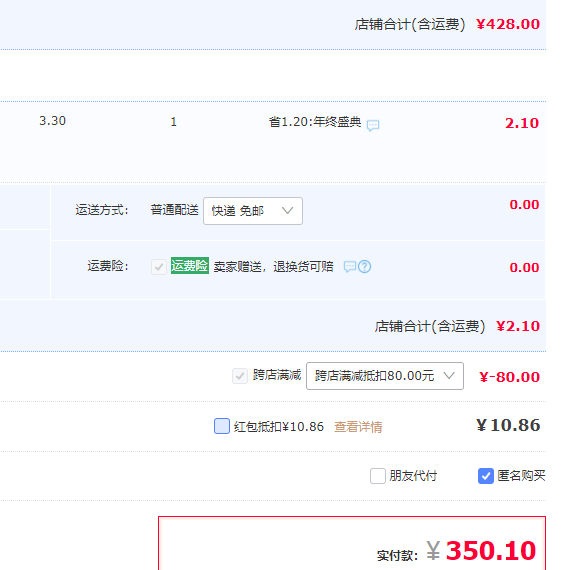Select the ¥-80.00 discount amount

coord(509,377)
